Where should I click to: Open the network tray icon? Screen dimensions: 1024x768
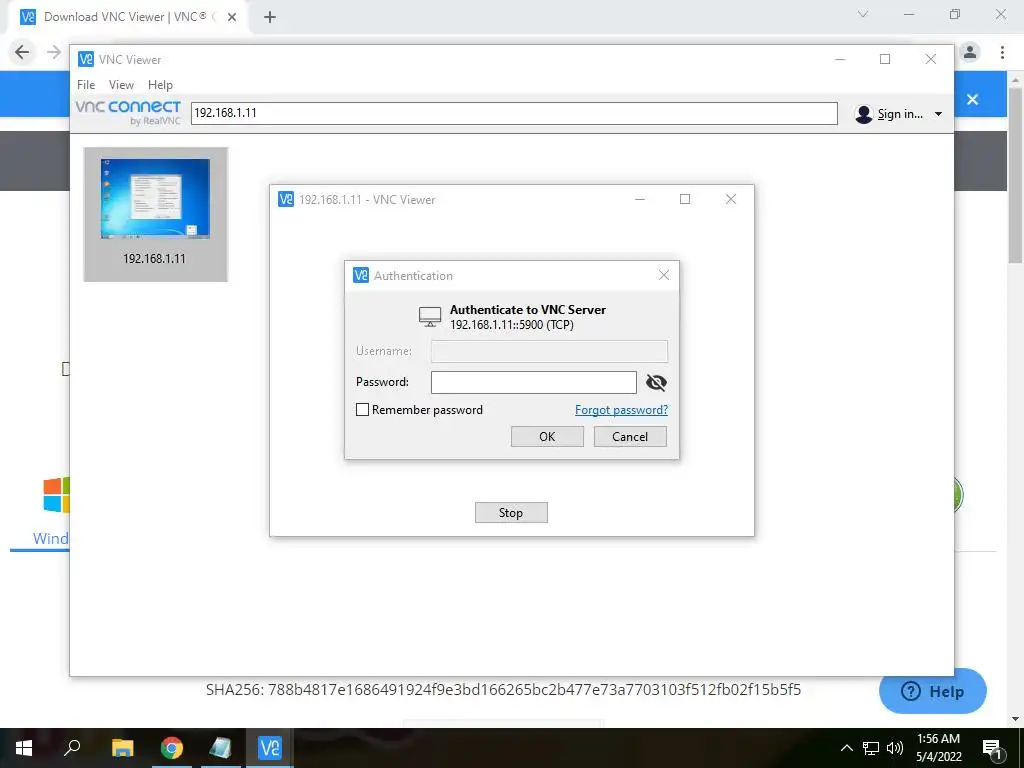pos(871,748)
